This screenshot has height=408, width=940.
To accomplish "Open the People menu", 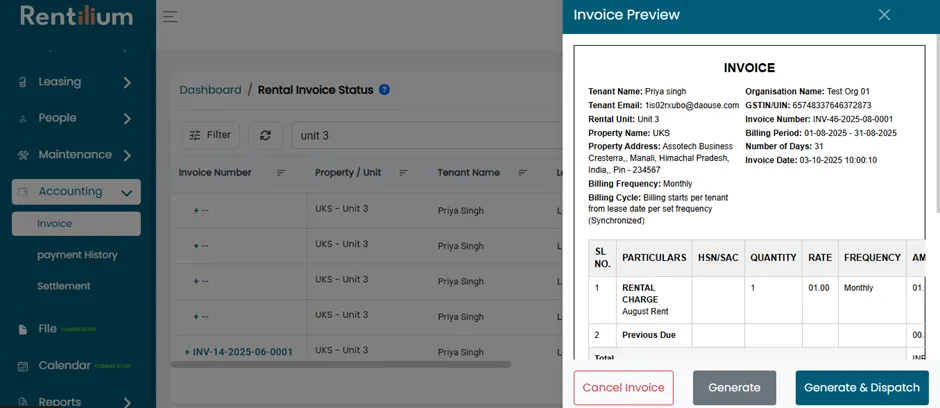I will (x=76, y=119).
